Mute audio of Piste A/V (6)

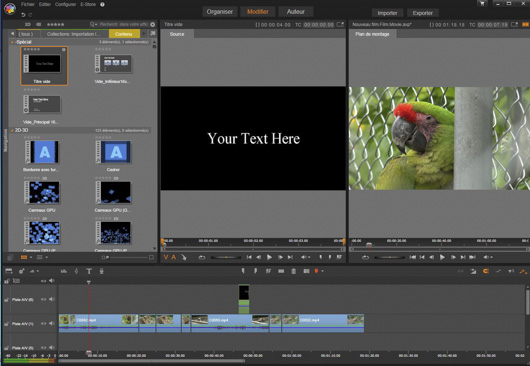point(52,299)
